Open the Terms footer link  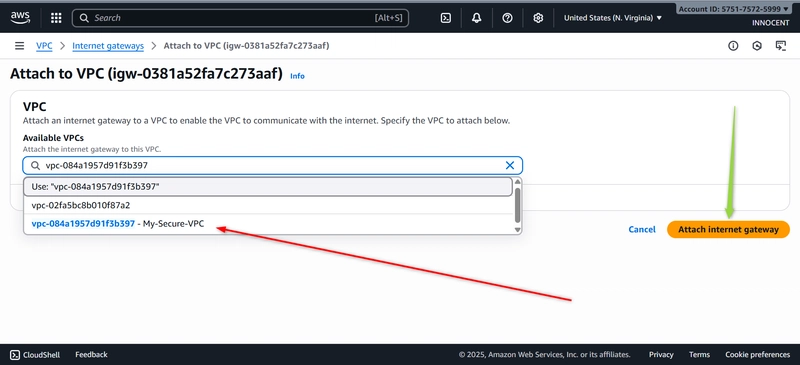(x=699, y=354)
